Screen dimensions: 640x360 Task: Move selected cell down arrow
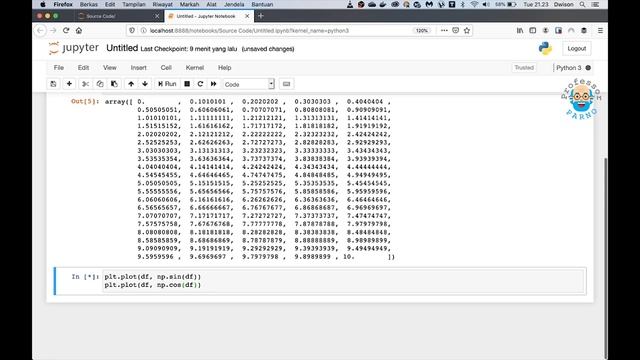[x=145, y=84]
